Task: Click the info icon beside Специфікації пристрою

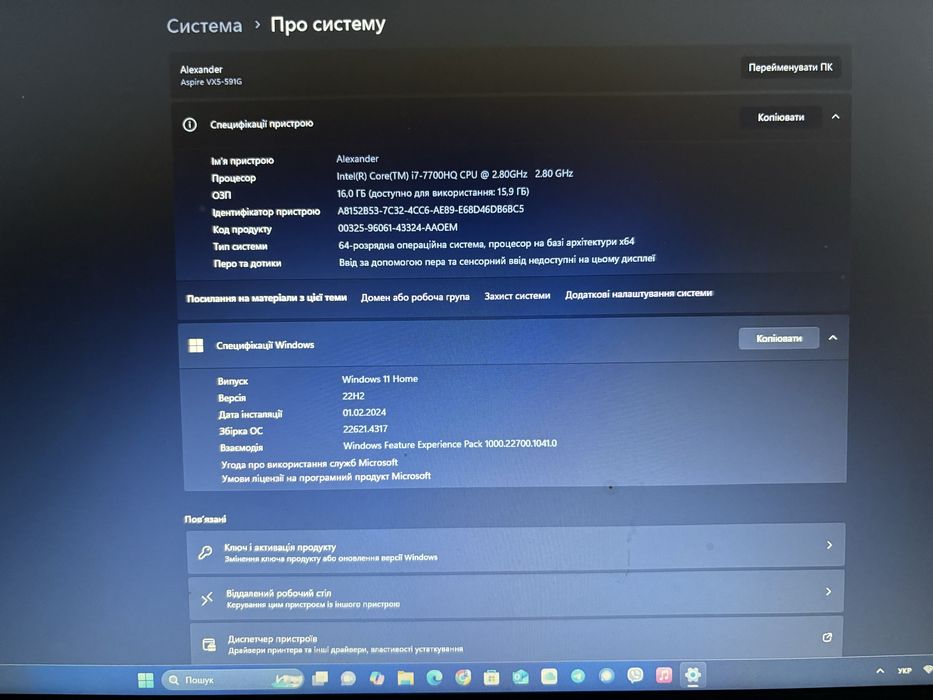Action: (x=190, y=124)
